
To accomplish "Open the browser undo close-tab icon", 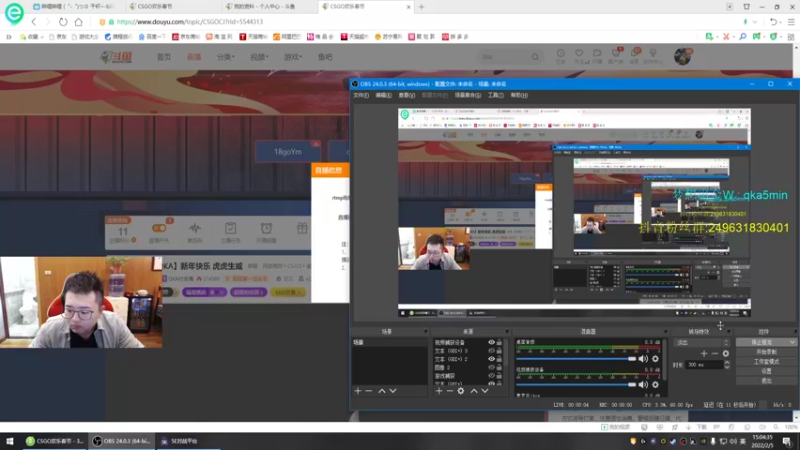I will [773, 22].
